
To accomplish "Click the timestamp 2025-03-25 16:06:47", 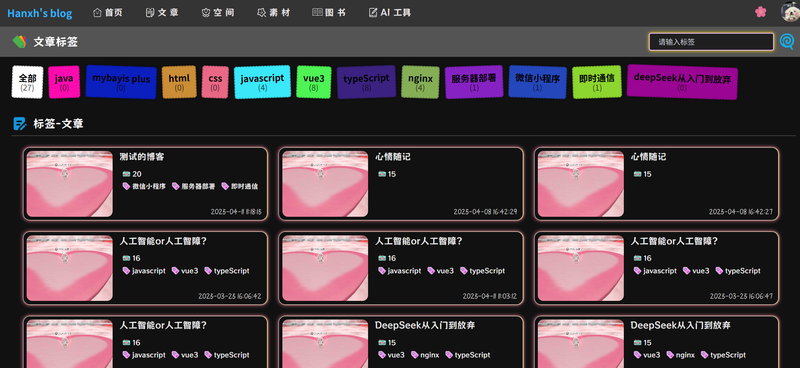I will click(741, 296).
